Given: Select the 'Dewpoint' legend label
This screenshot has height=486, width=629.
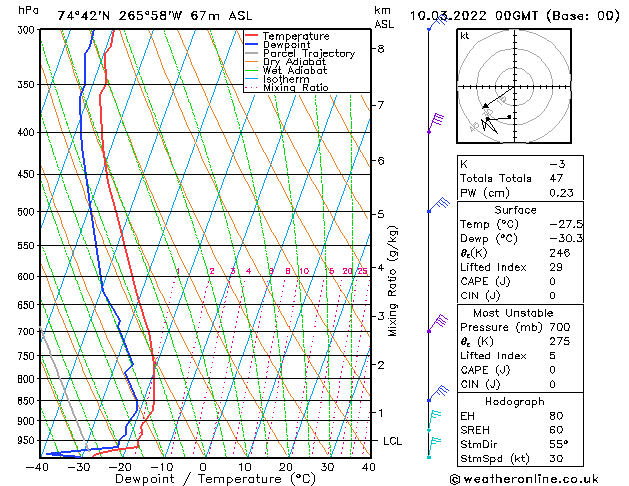Looking at the screenshot, I should pos(286,45).
